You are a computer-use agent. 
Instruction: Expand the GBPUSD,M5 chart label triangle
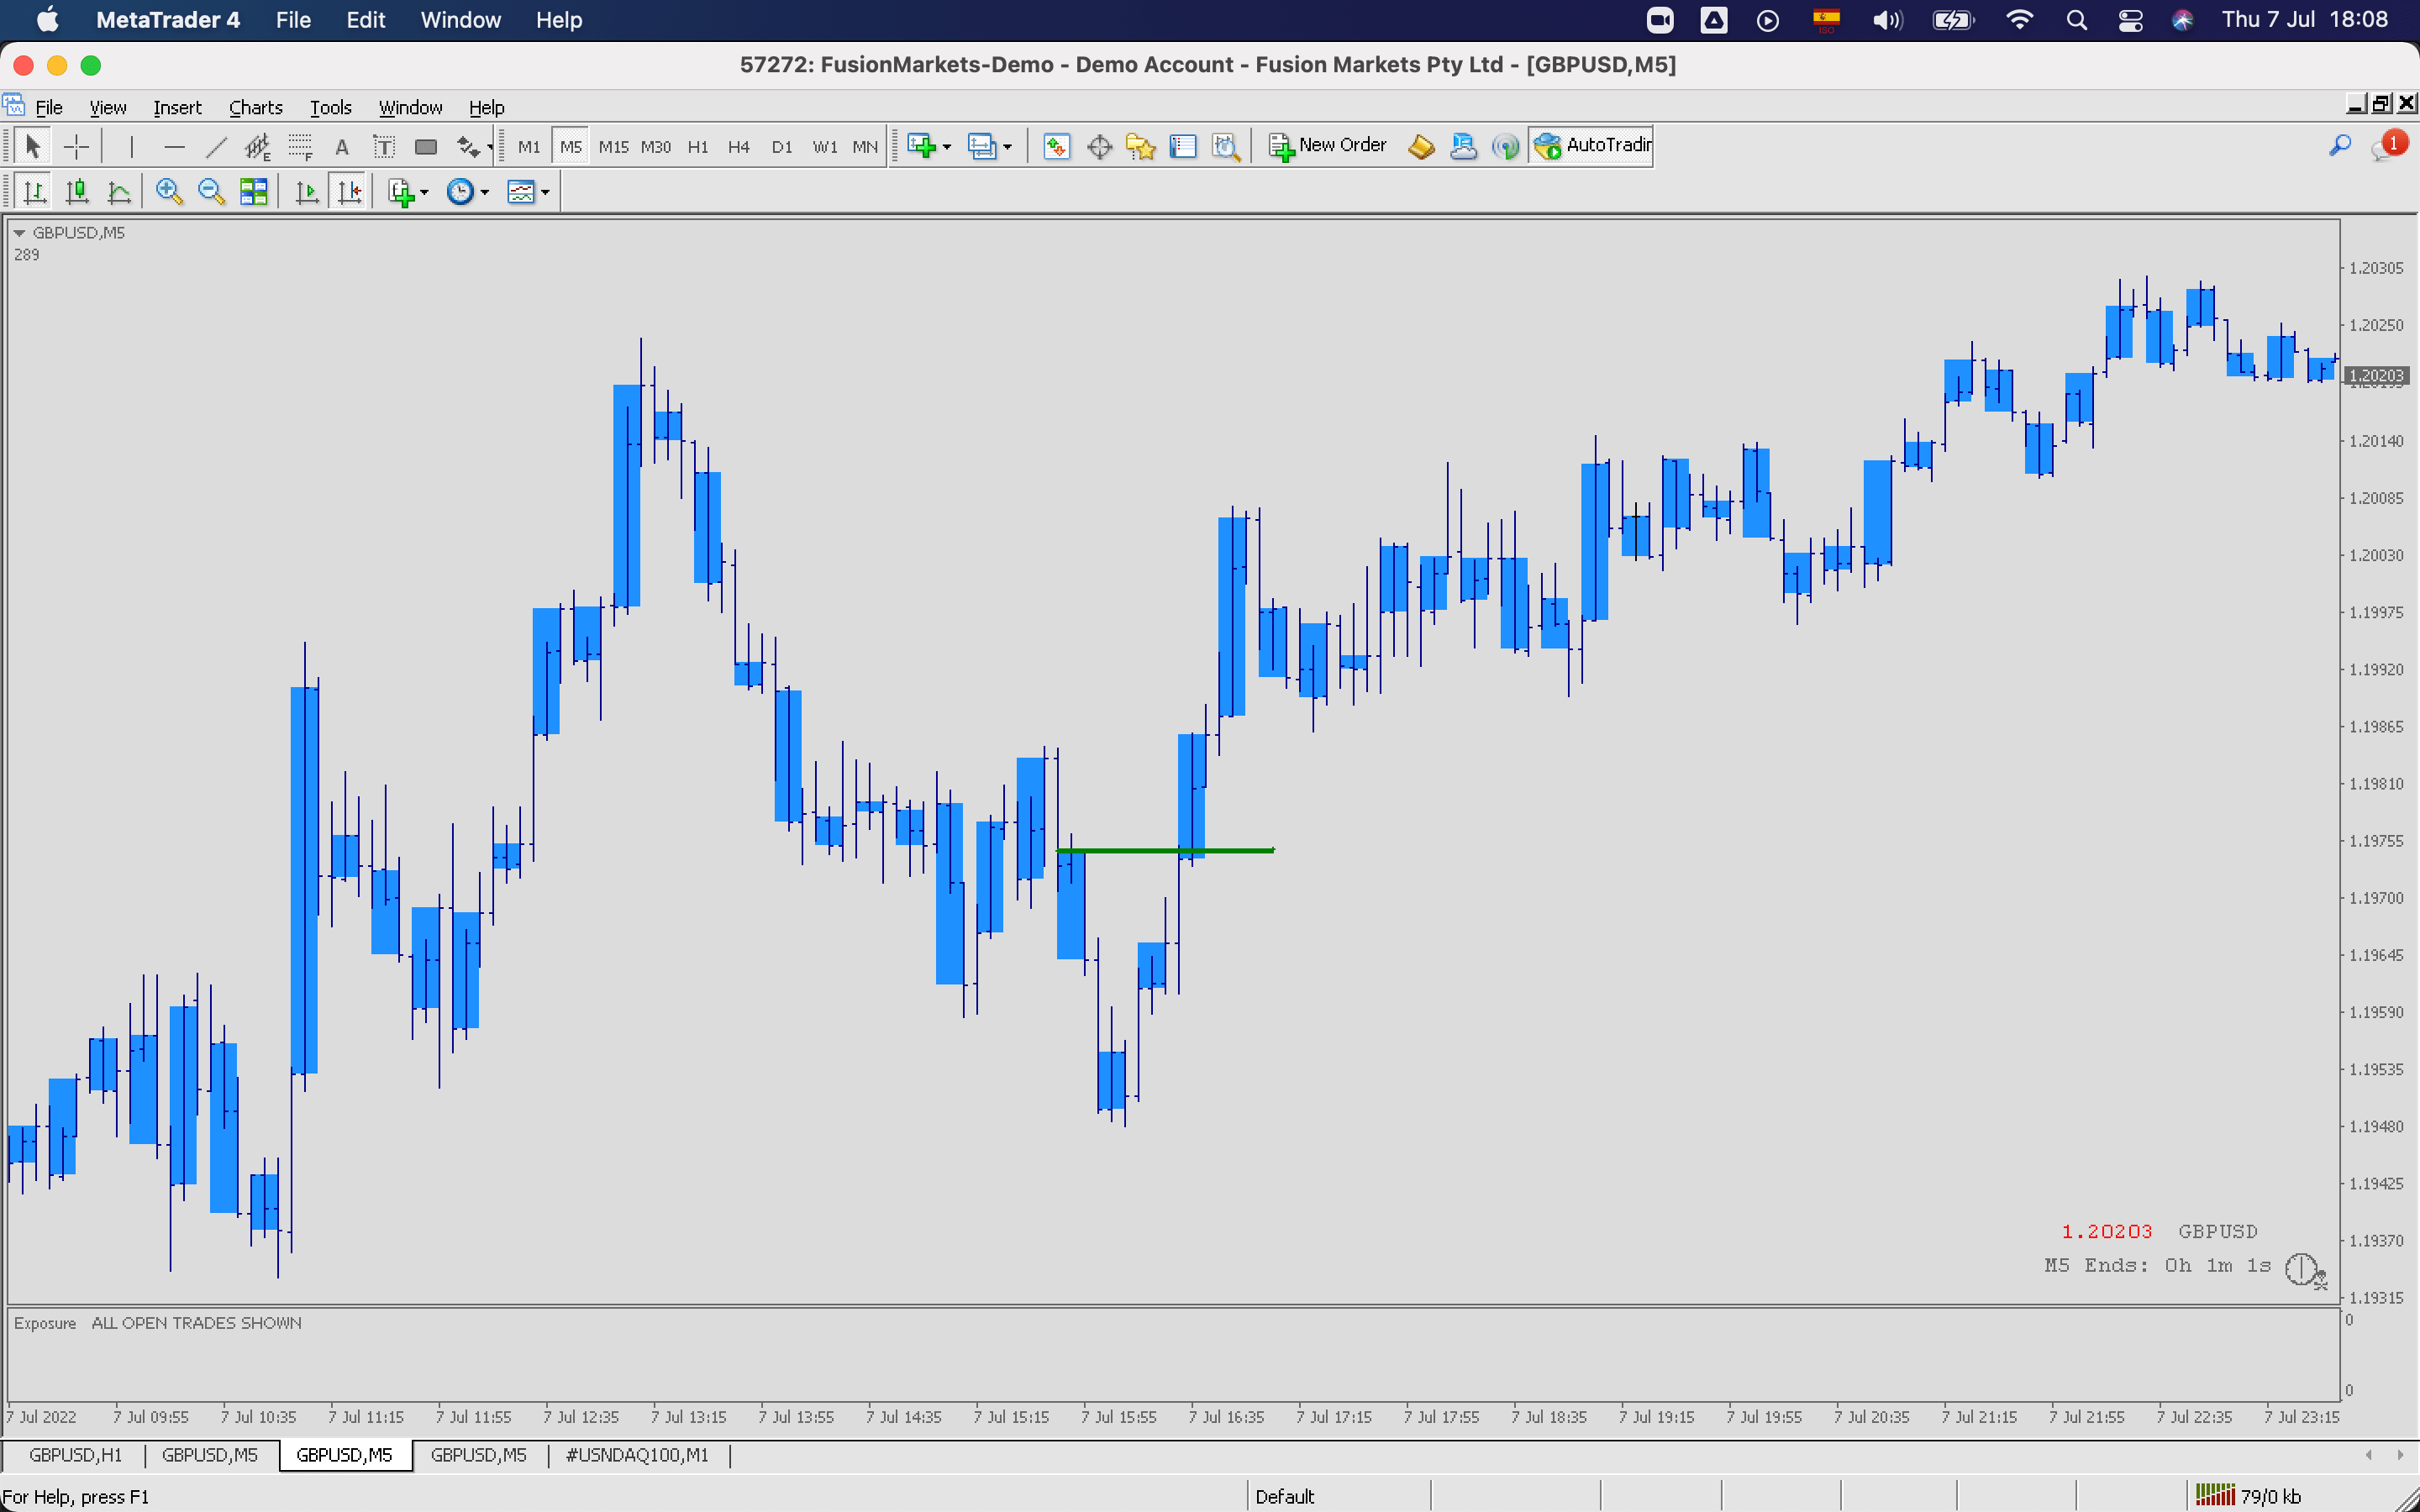pyautogui.click(x=19, y=233)
